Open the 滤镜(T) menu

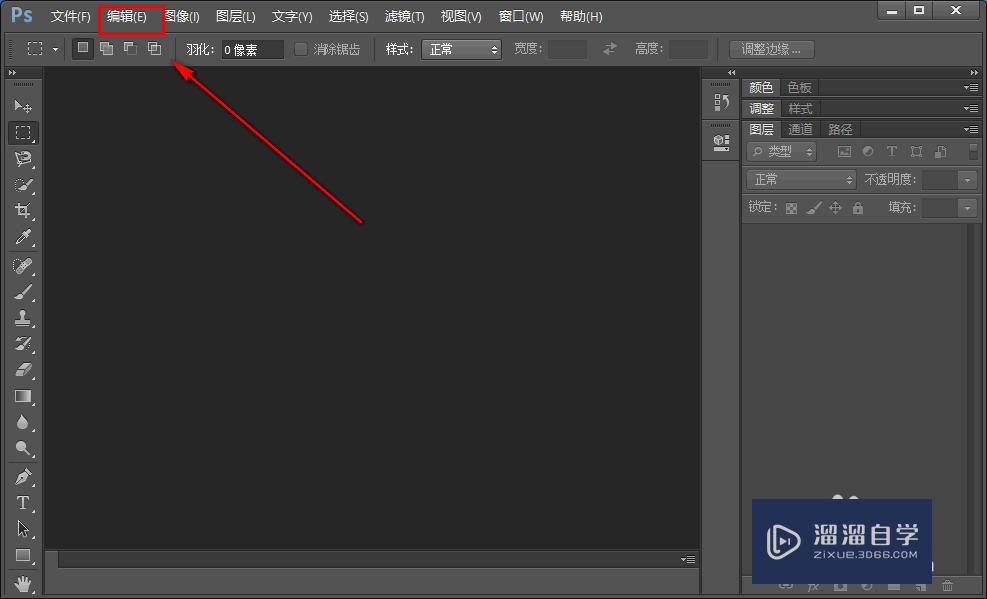point(404,17)
